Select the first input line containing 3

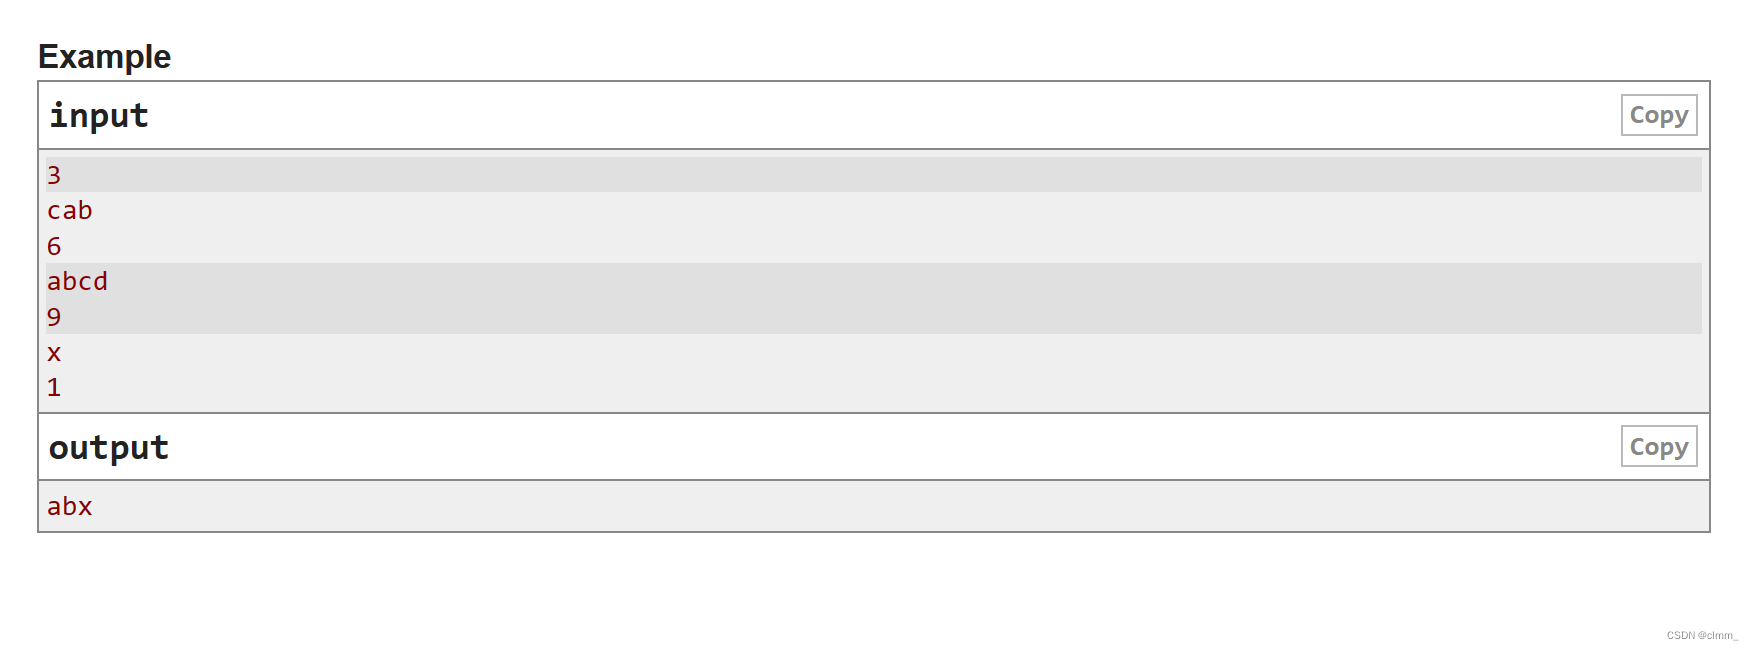53,174
